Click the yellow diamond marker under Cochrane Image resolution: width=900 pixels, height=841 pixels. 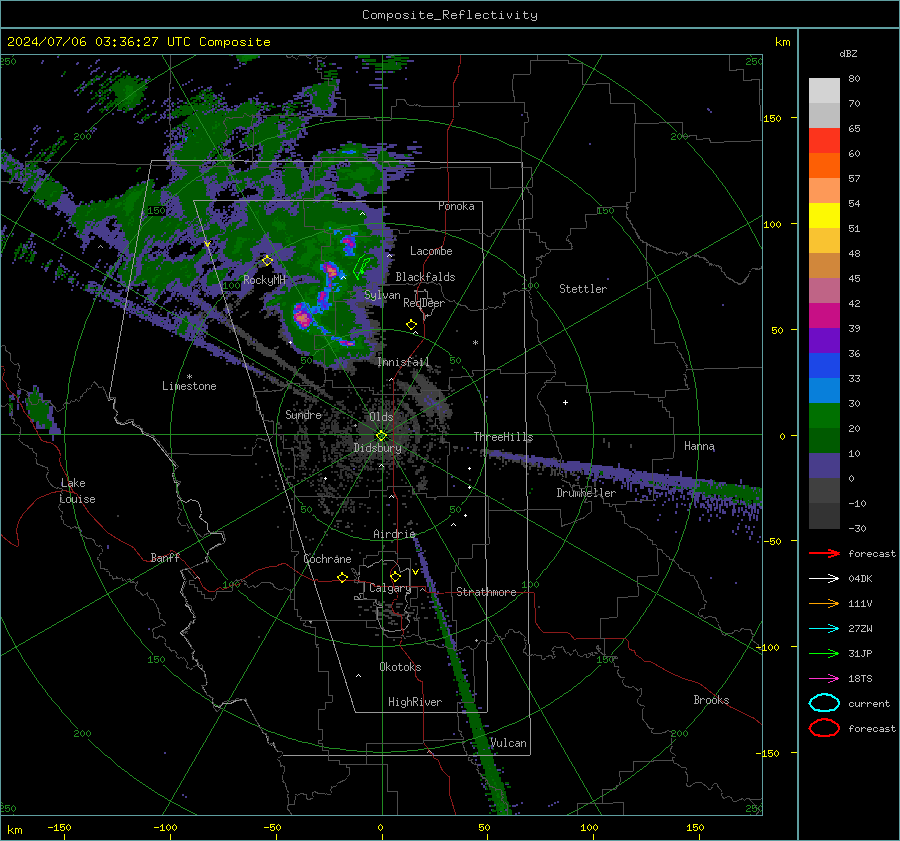coord(343,578)
